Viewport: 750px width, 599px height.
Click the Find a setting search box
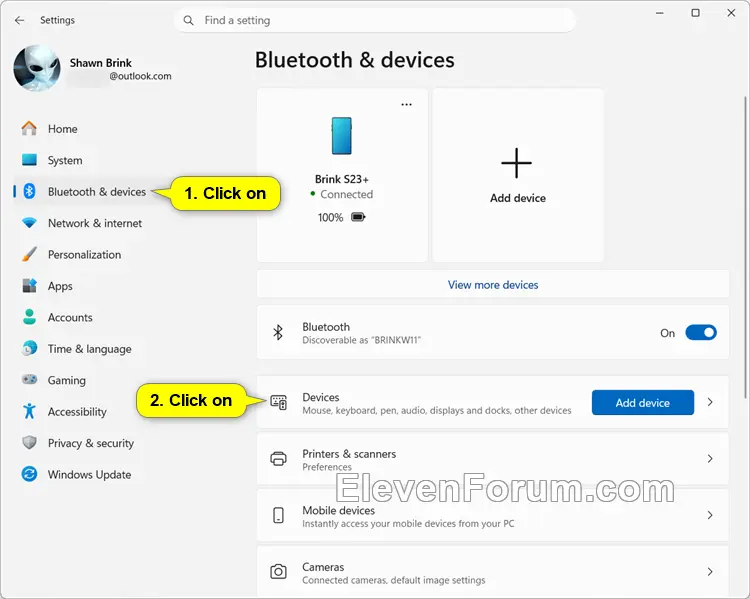click(x=375, y=21)
